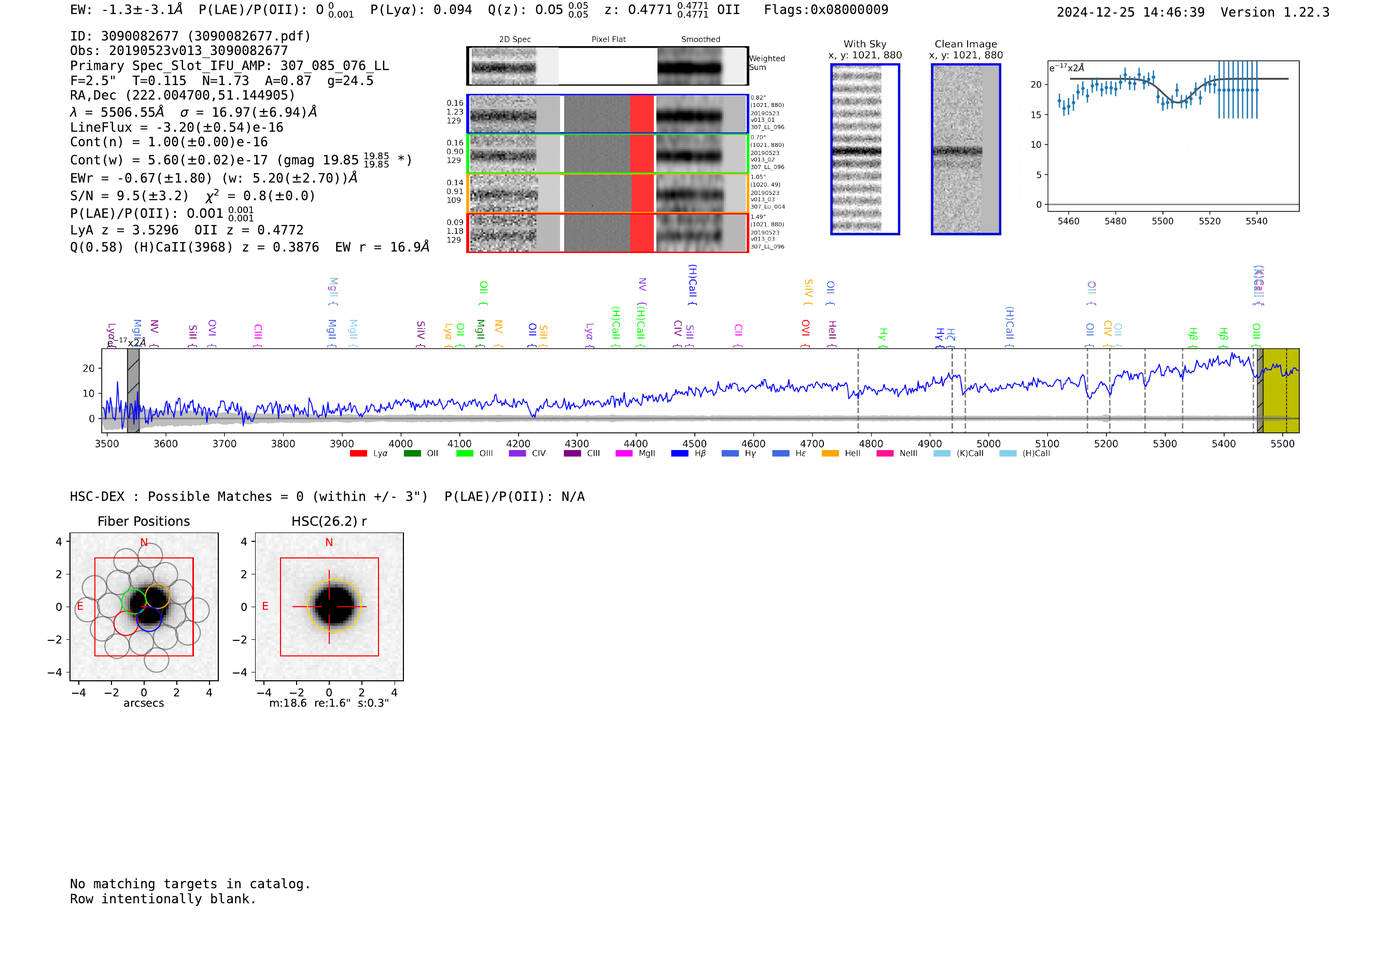Click the Q(0.58) (H)CaII(3968) line

[x=250, y=247]
